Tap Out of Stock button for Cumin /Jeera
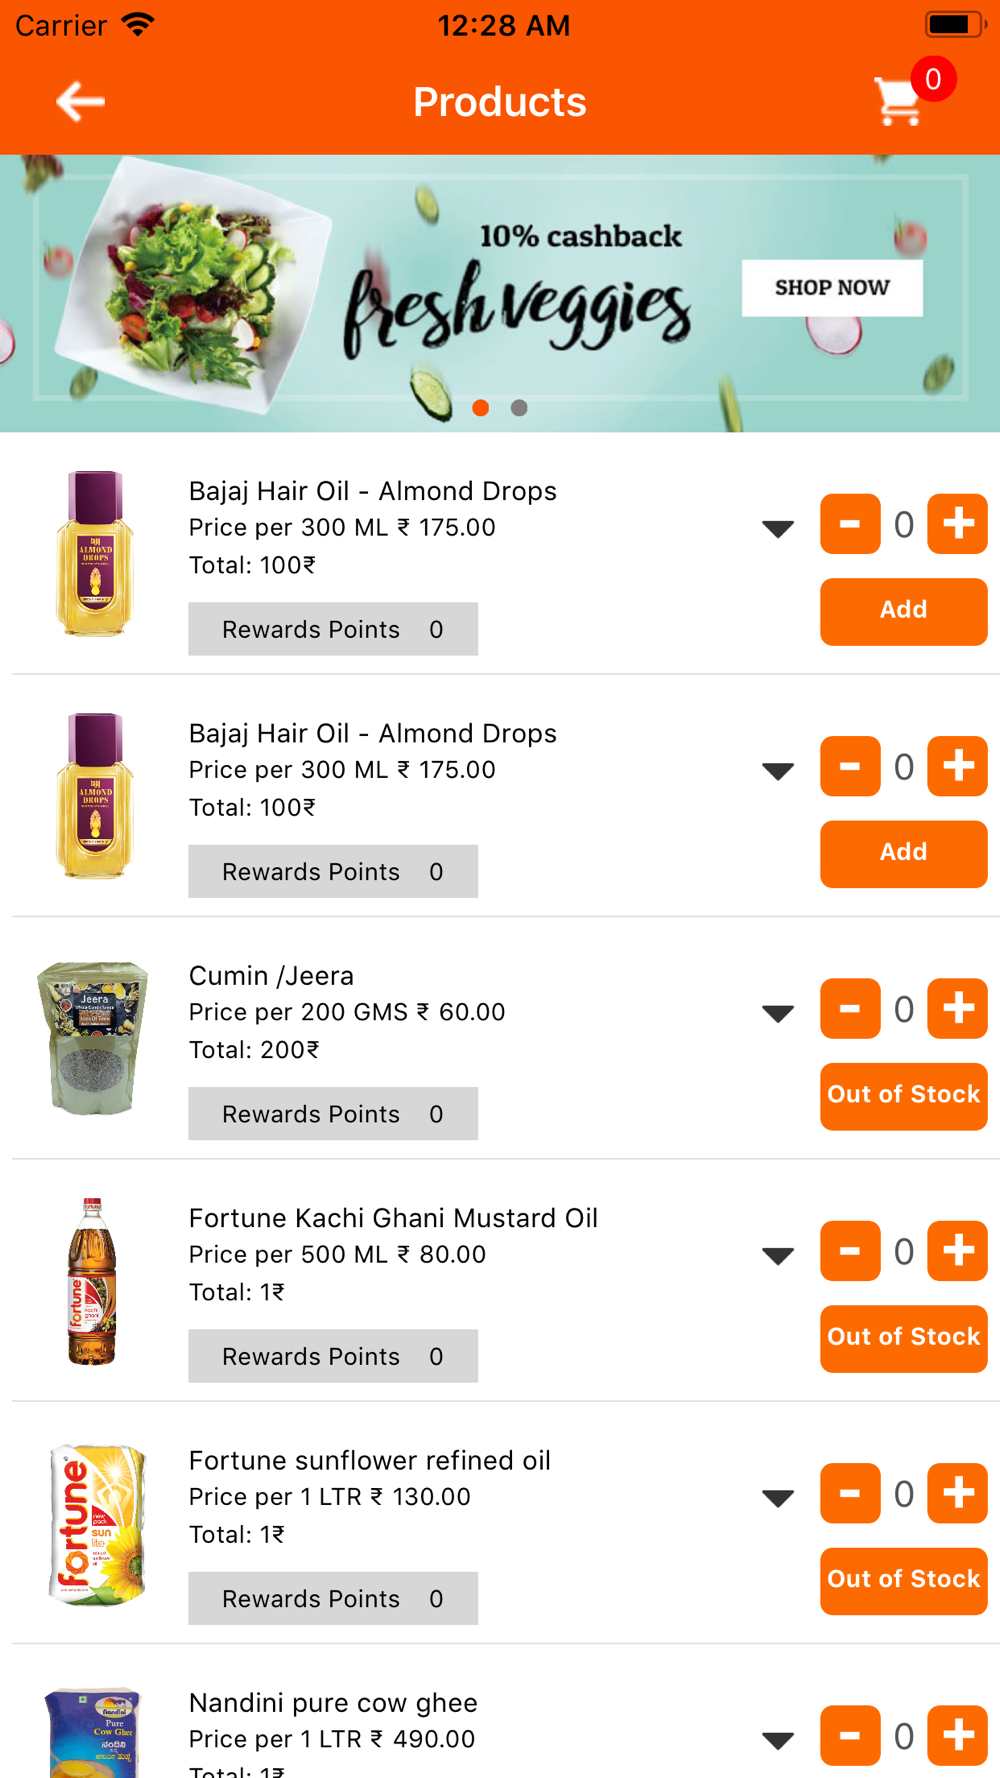The width and height of the screenshot is (1000, 1778). click(x=904, y=1096)
